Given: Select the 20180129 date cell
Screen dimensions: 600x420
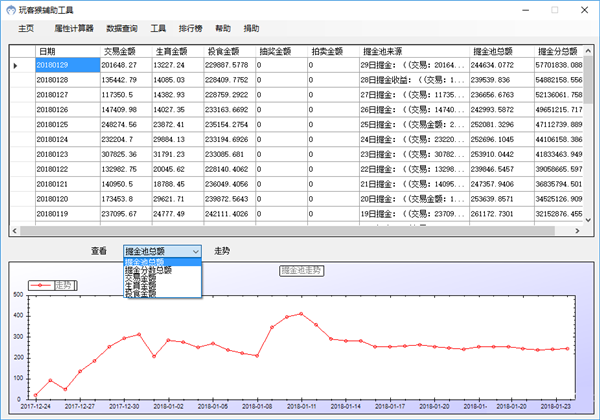Looking at the screenshot, I should (x=66, y=65).
